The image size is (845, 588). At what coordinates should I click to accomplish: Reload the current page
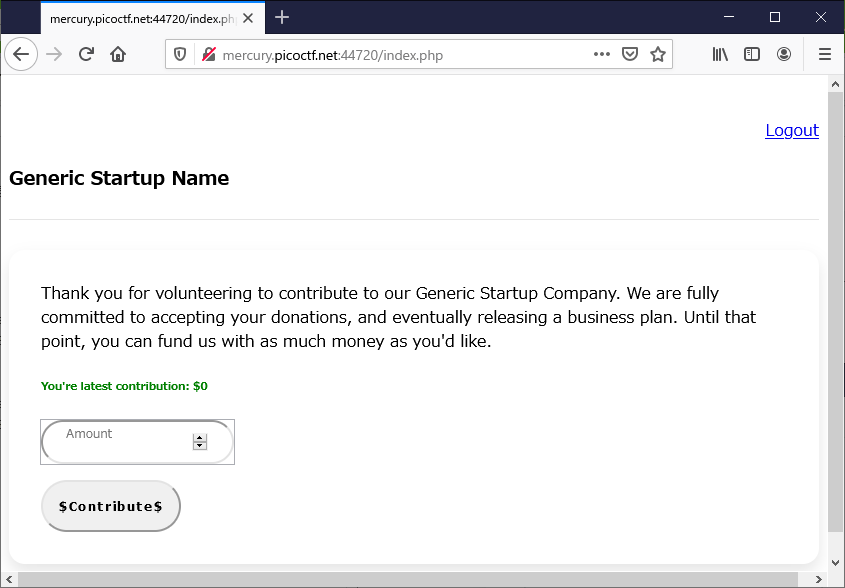[86, 55]
